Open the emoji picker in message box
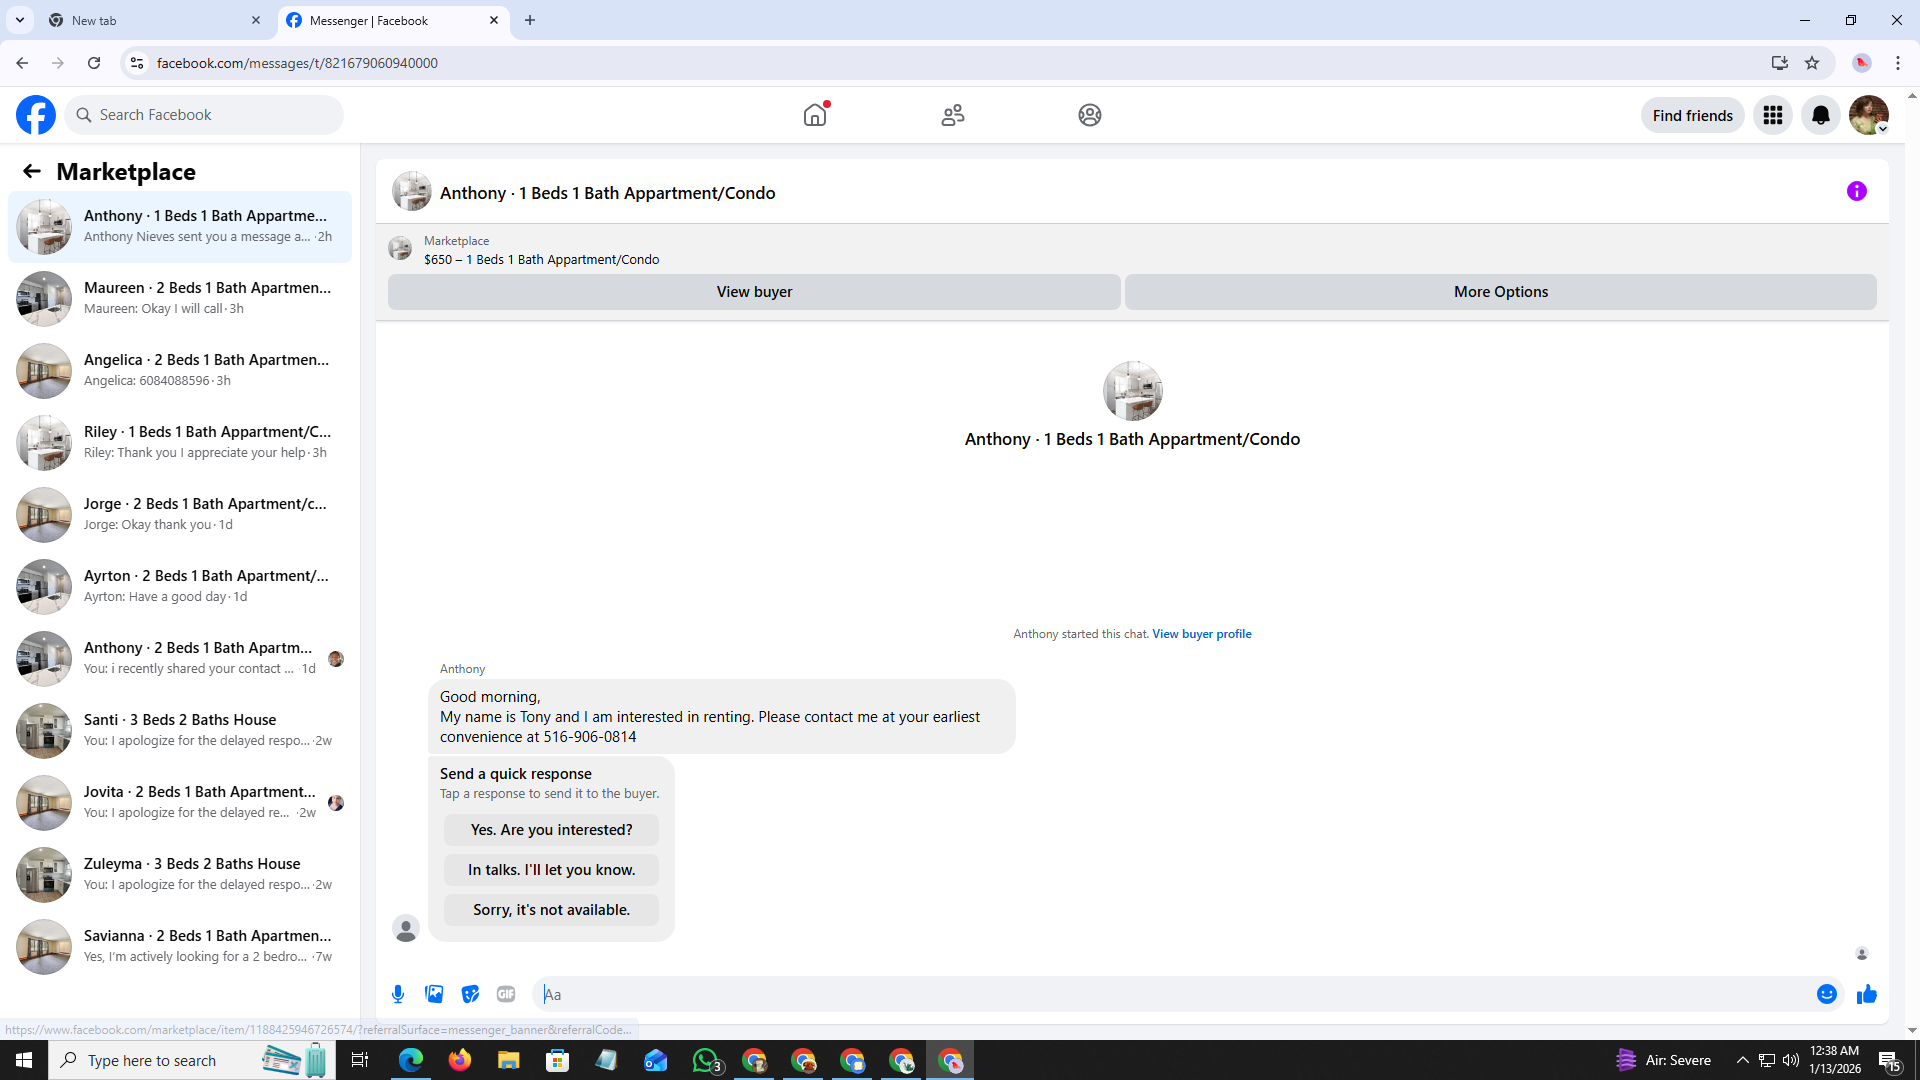The width and height of the screenshot is (1920, 1080). click(1826, 994)
